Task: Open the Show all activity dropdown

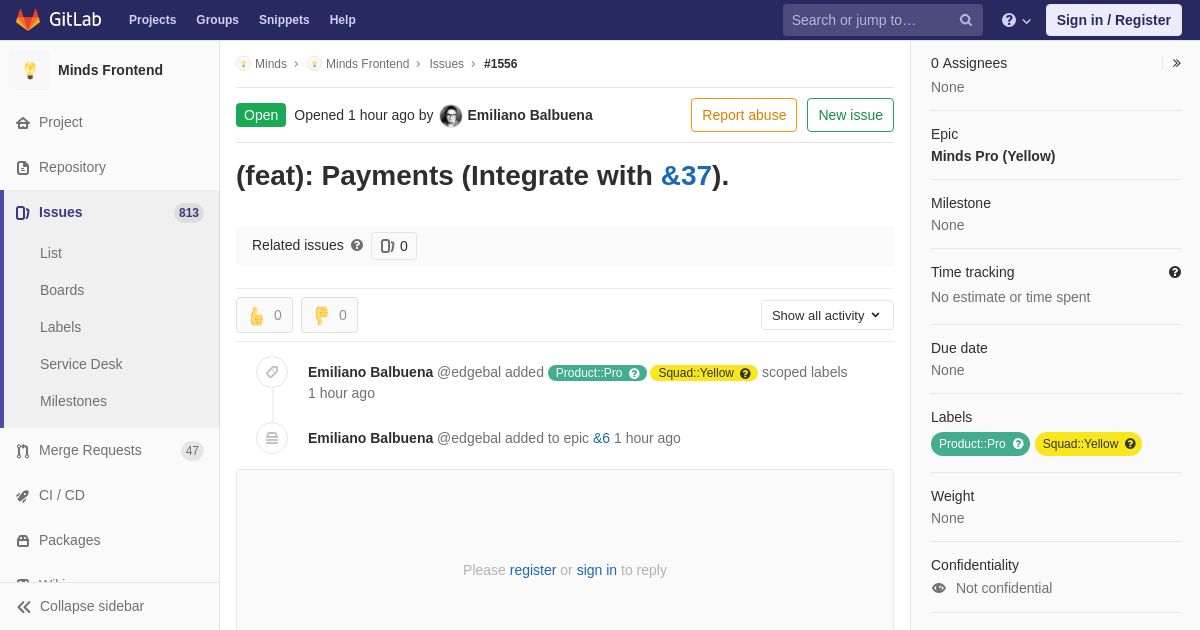Action: (x=827, y=315)
